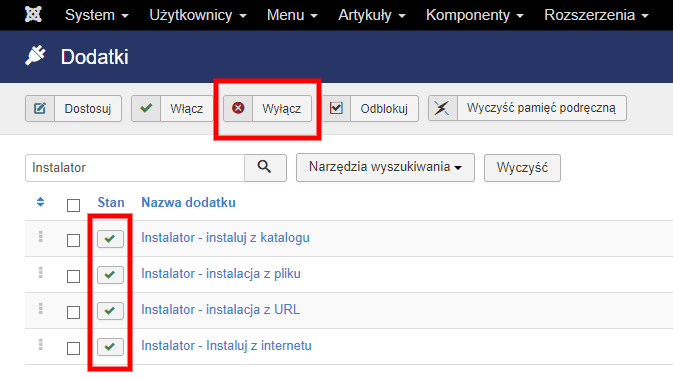Click the Odblokuj checkbox icon
Screen dimensions: 673x380
pyautogui.click(x=336, y=108)
